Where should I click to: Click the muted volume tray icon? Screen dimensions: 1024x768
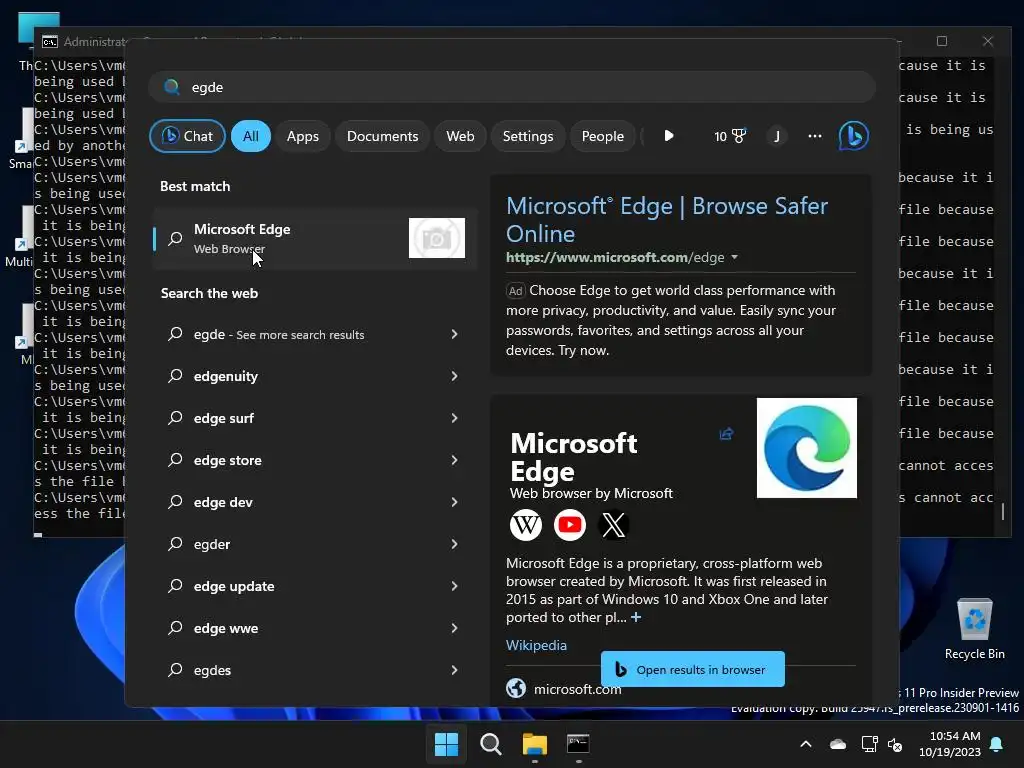pyautogui.click(x=895, y=744)
